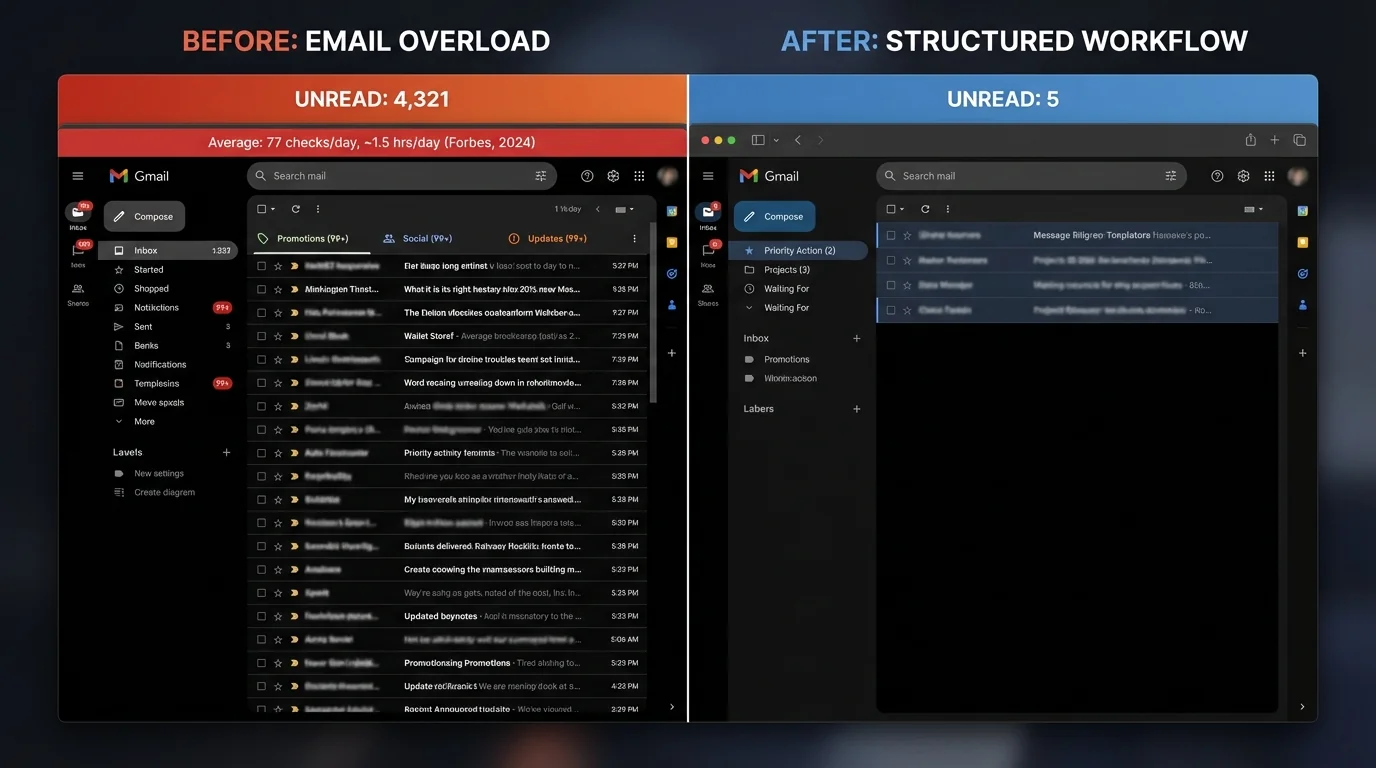Open the hamburger main menu

click(78, 175)
